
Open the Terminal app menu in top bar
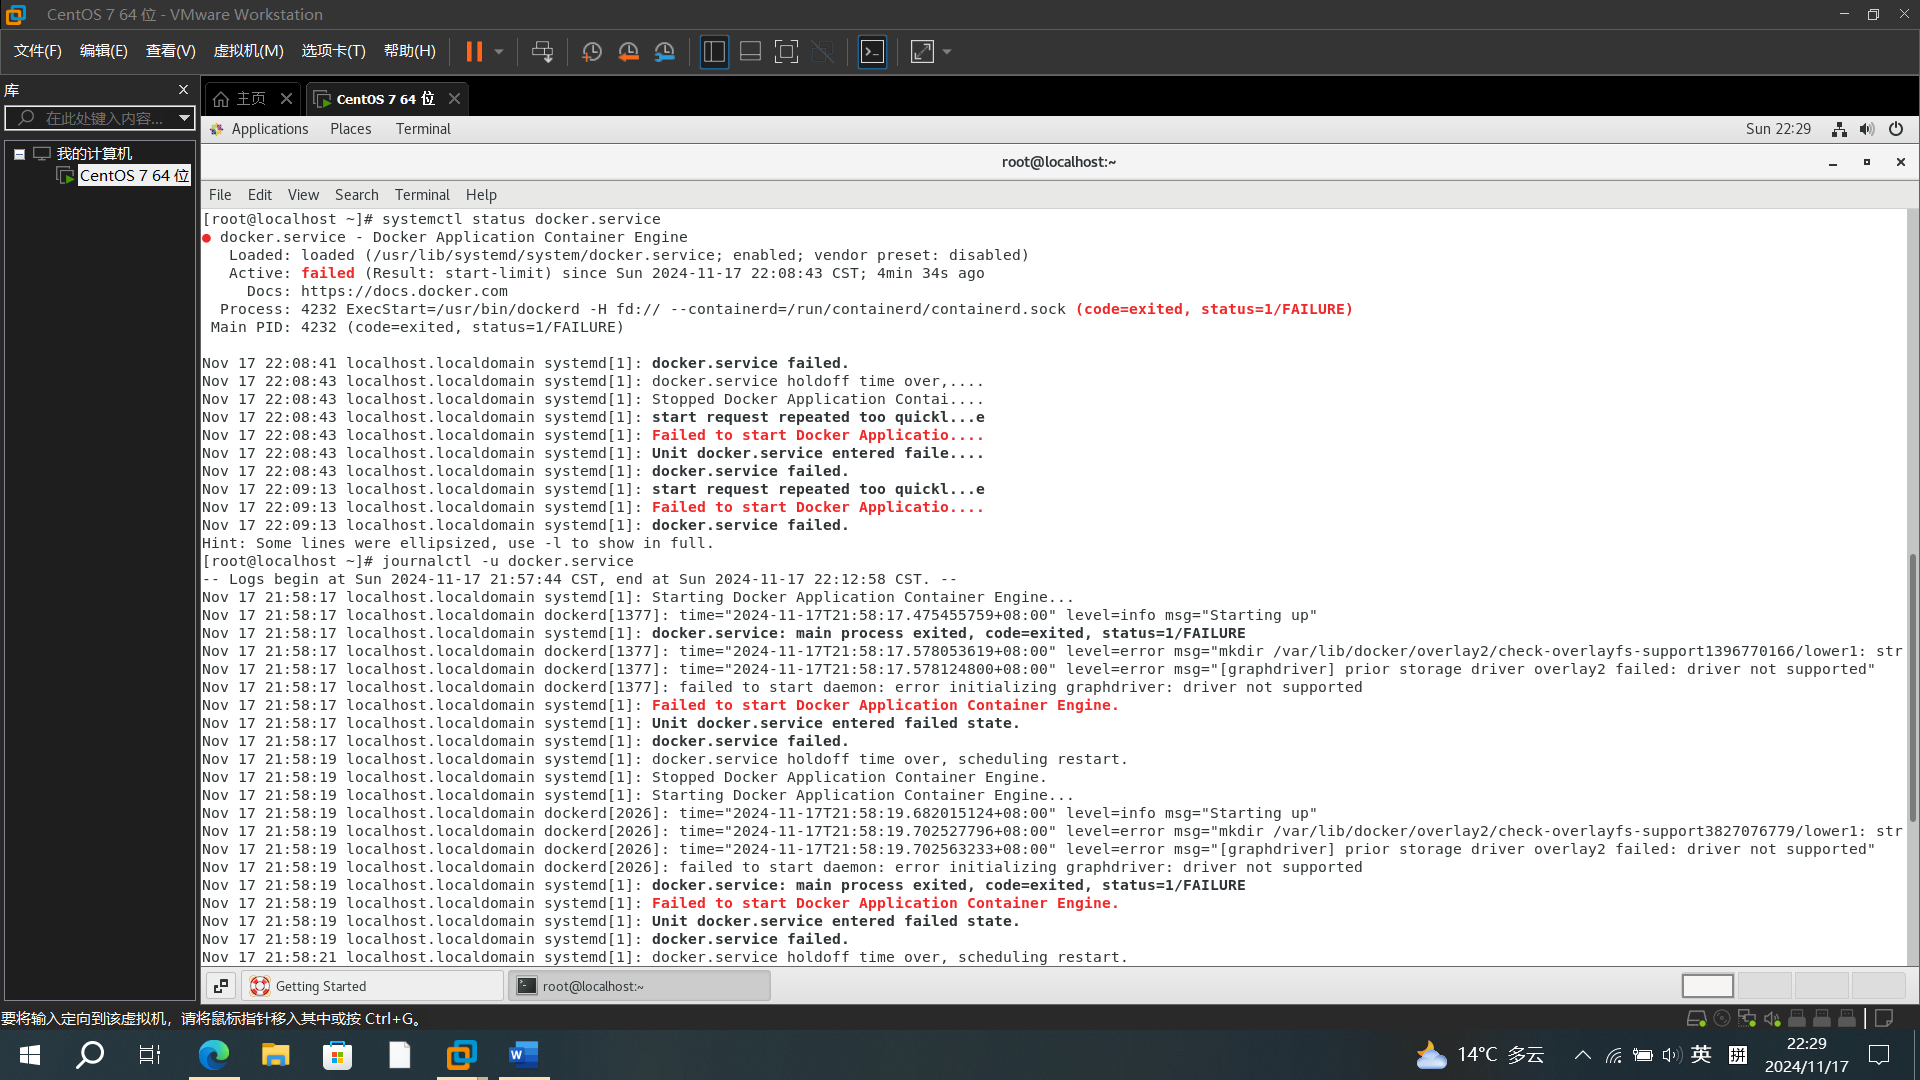tap(423, 129)
